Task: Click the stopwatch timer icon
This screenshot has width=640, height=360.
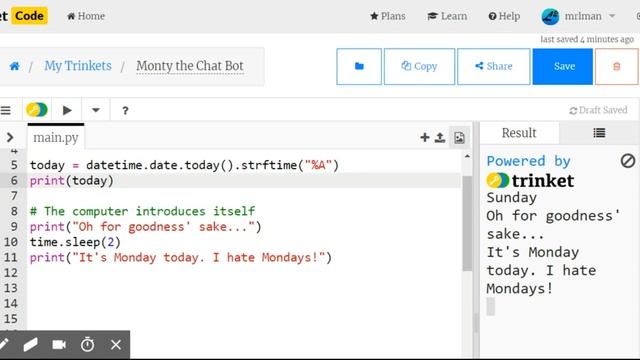Action: 87,344
